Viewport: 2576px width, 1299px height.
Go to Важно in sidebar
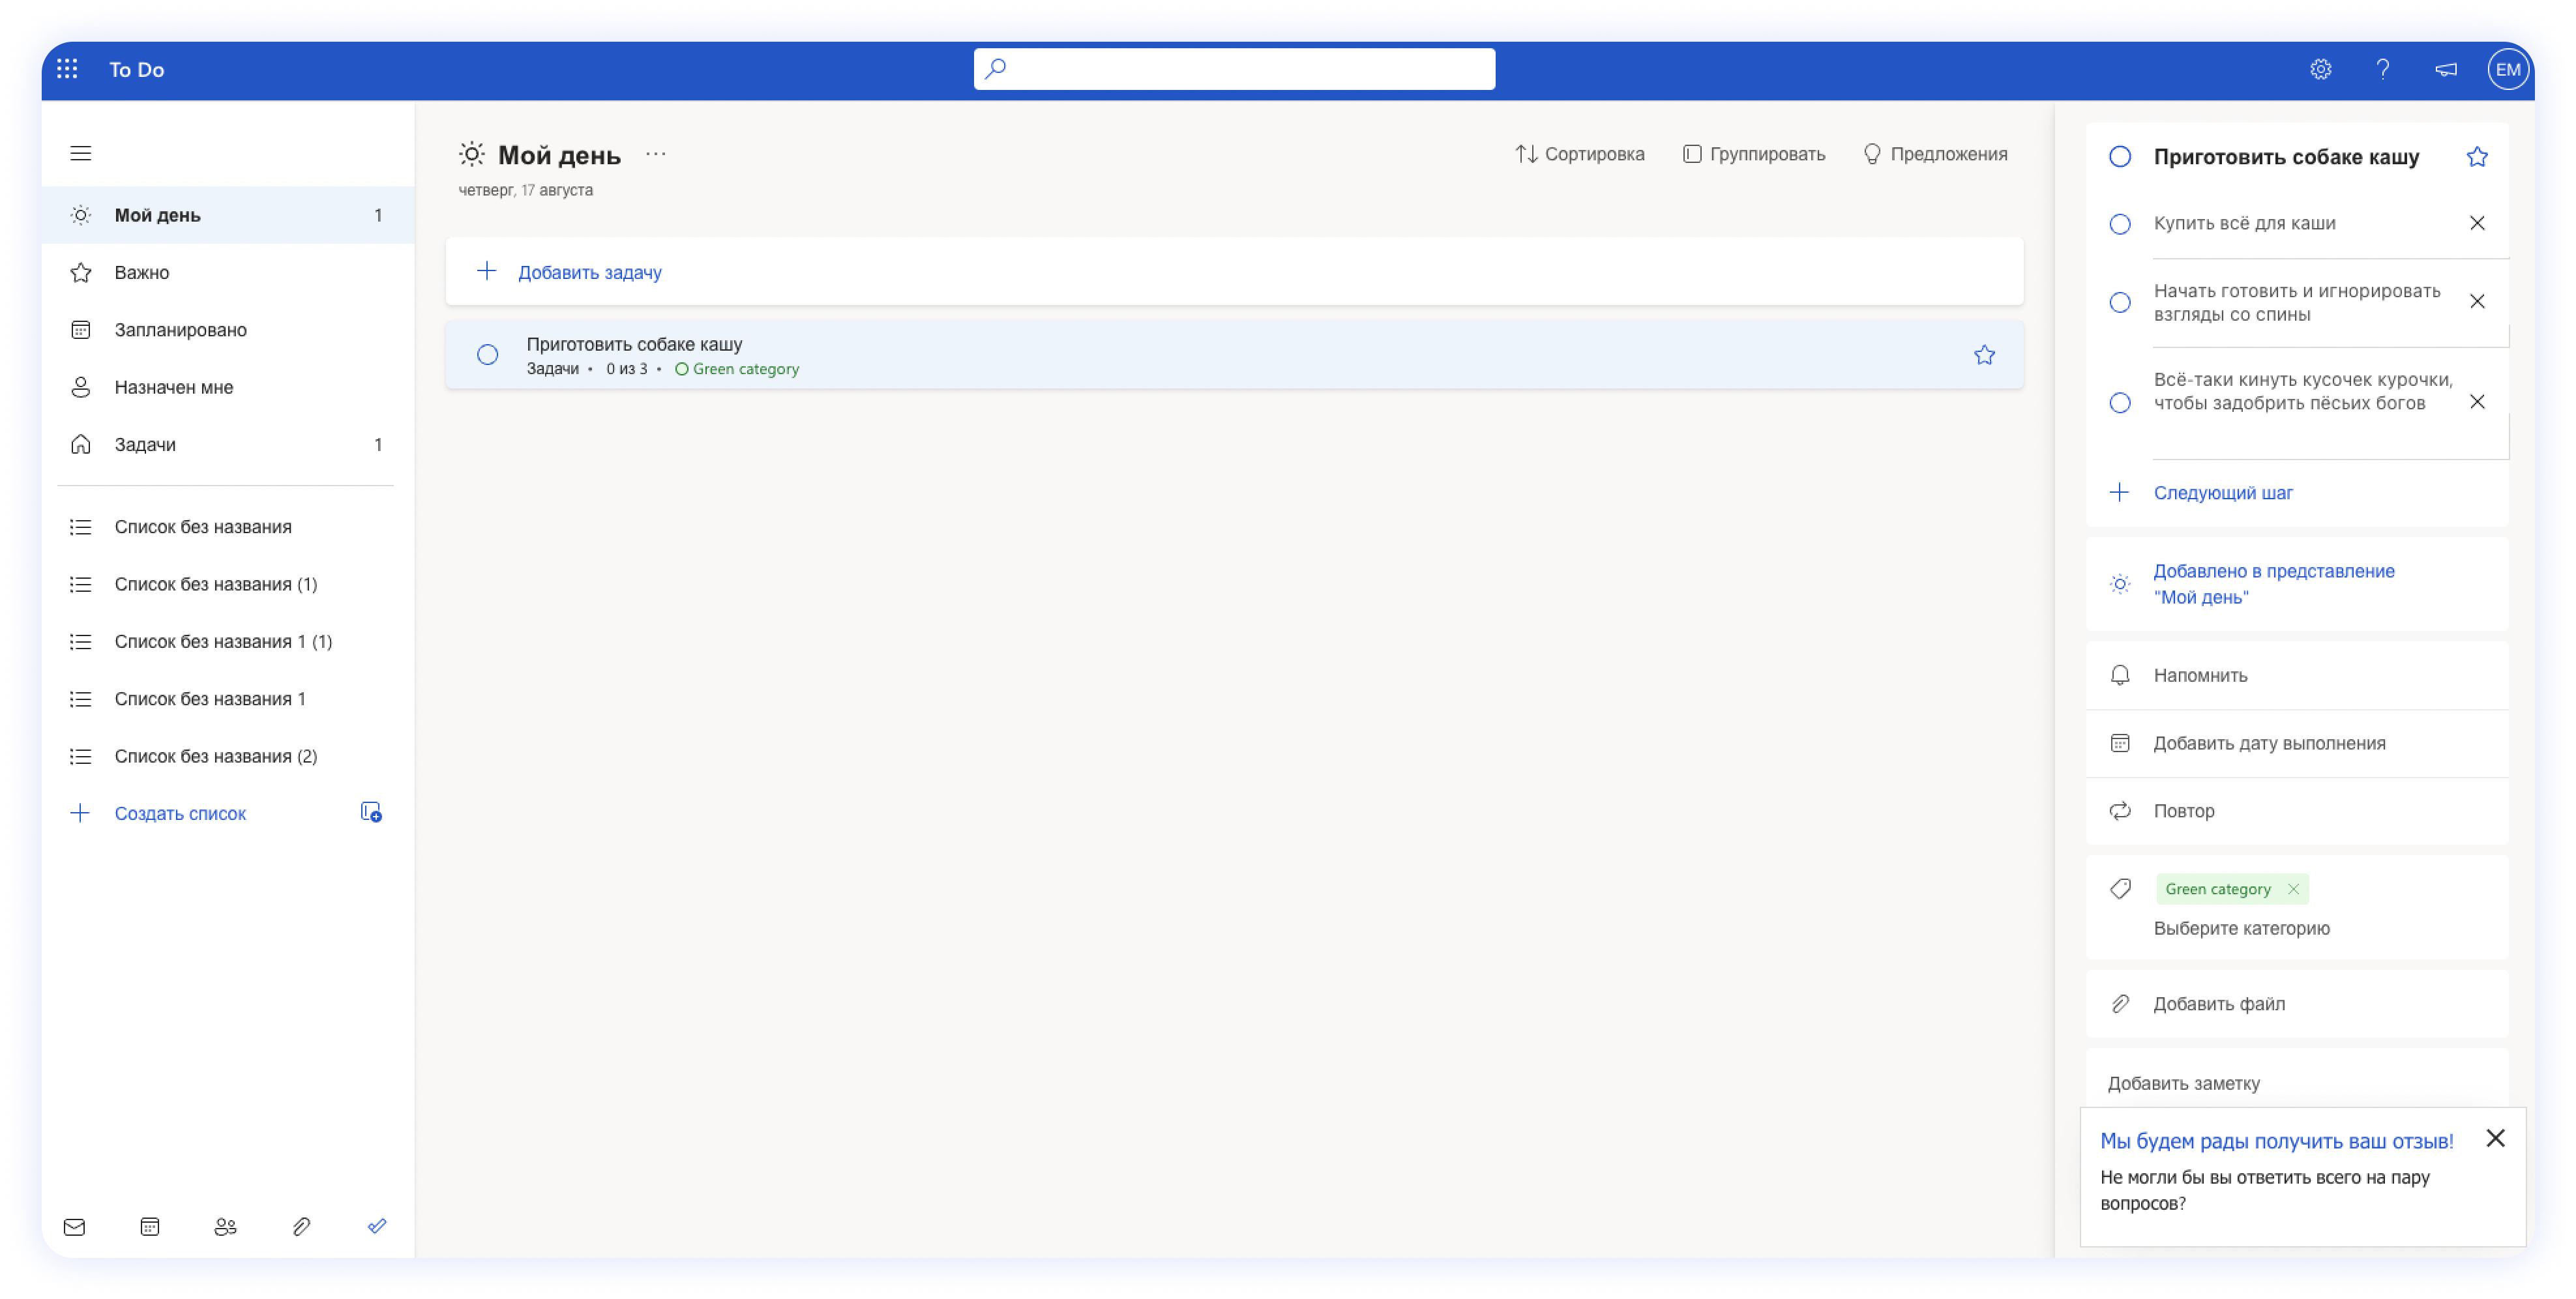point(142,272)
